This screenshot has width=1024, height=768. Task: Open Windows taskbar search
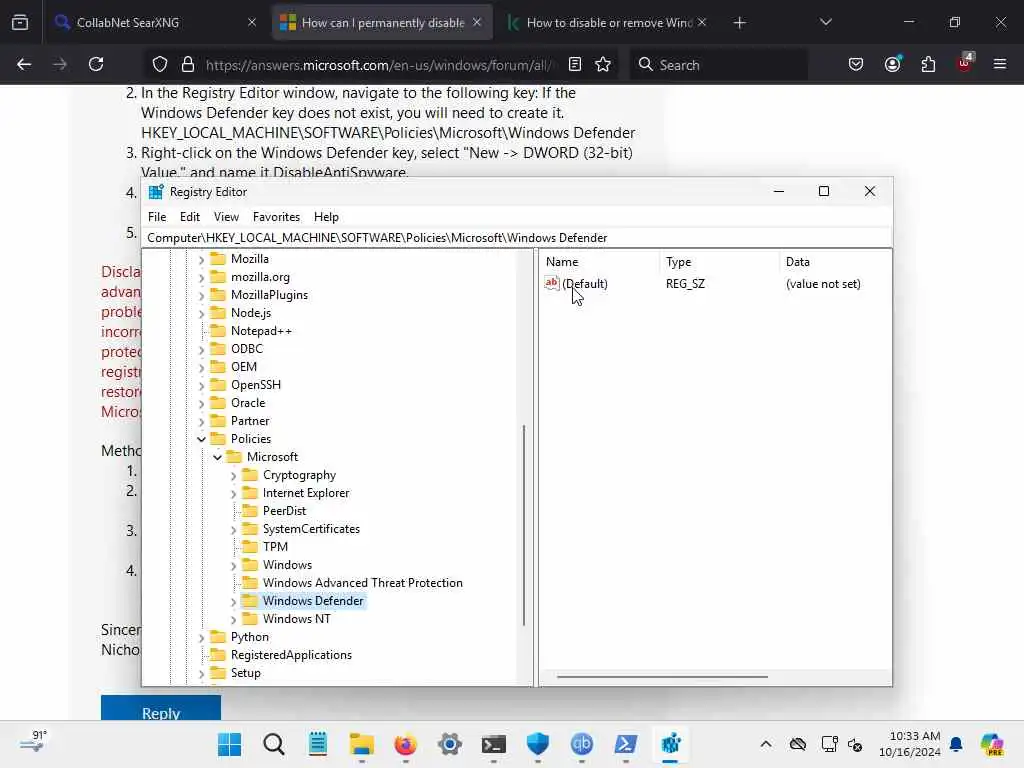tap(274, 744)
